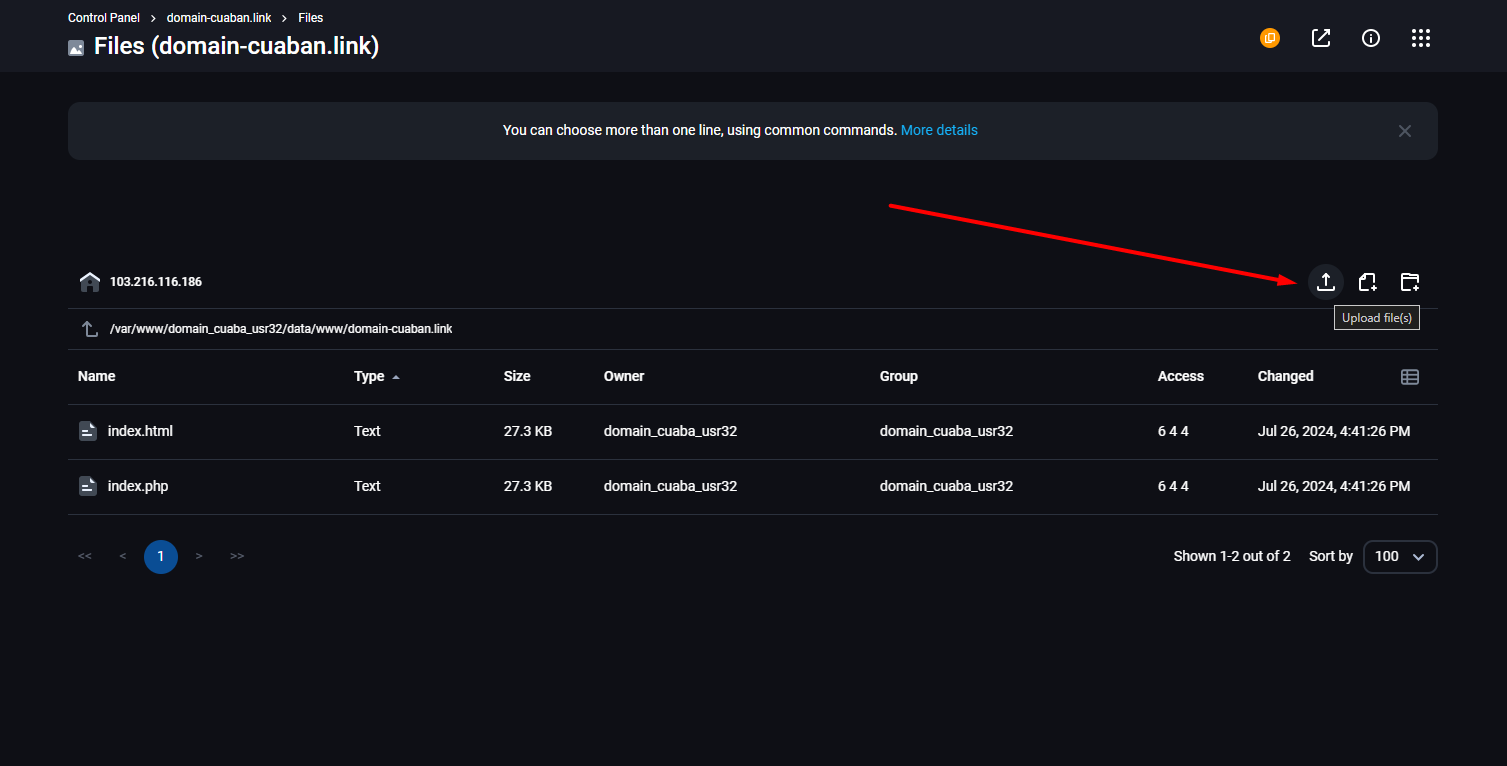This screenshot has width=1507, height=766.
Task: Go up one directory level icon
Action: [90, 329]
